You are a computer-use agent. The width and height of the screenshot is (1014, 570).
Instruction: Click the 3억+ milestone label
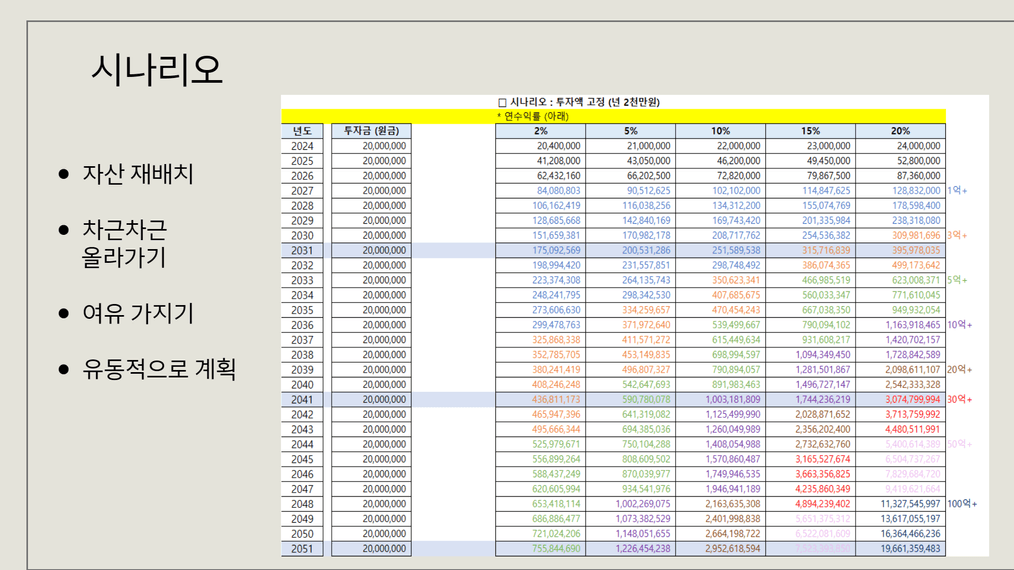point(957,236)
